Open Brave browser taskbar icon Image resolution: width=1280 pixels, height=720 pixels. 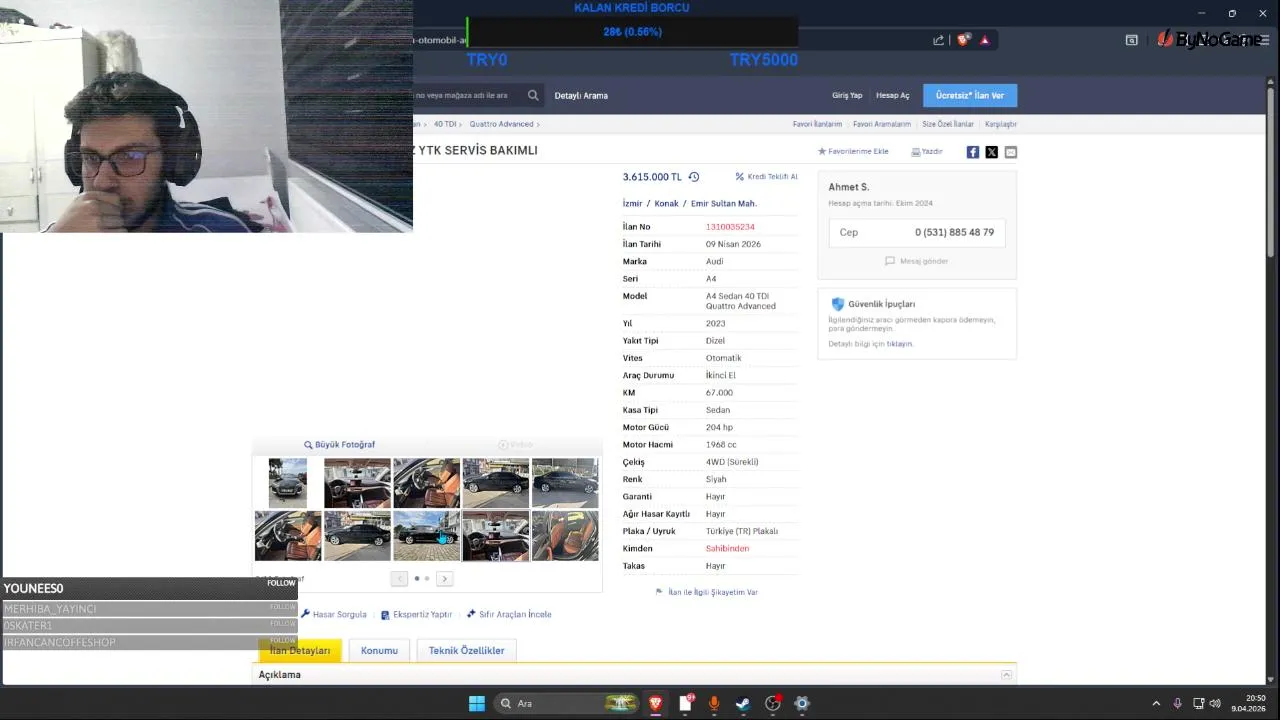655,703
